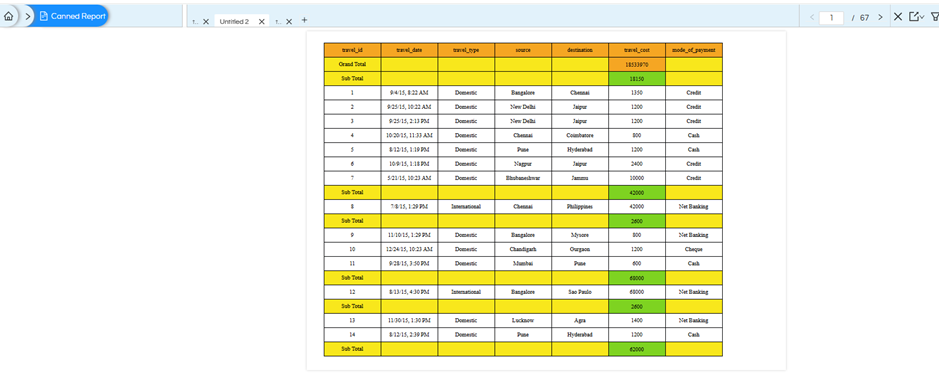
Task: Close the report with the X icon
Action: (x=898, y=17)
